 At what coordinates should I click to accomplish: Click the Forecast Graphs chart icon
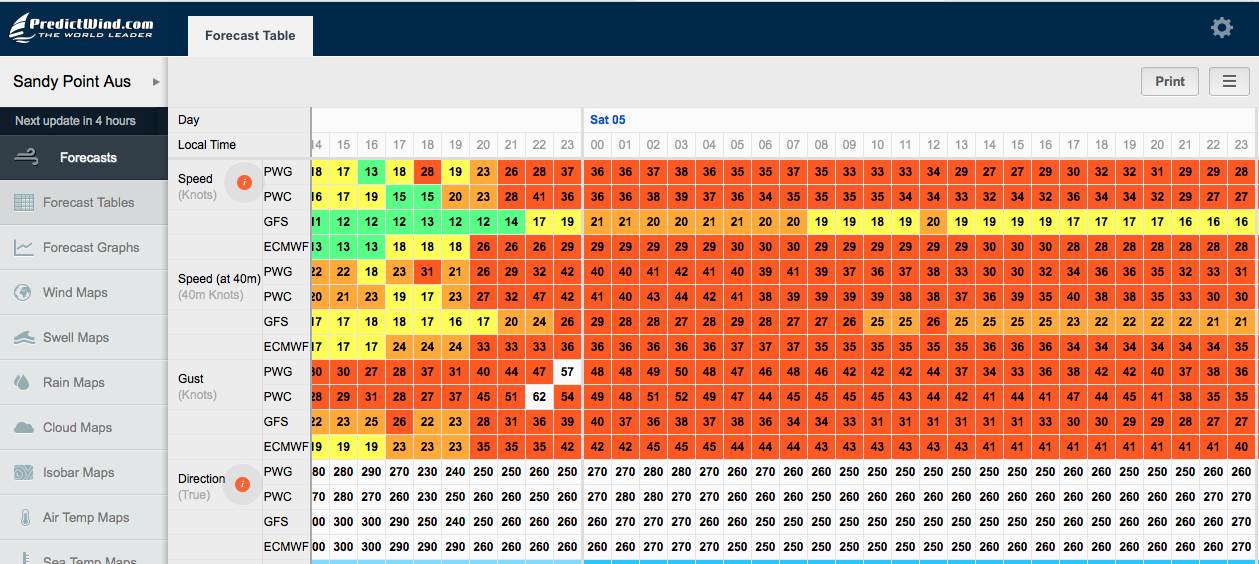click(24, 248)
